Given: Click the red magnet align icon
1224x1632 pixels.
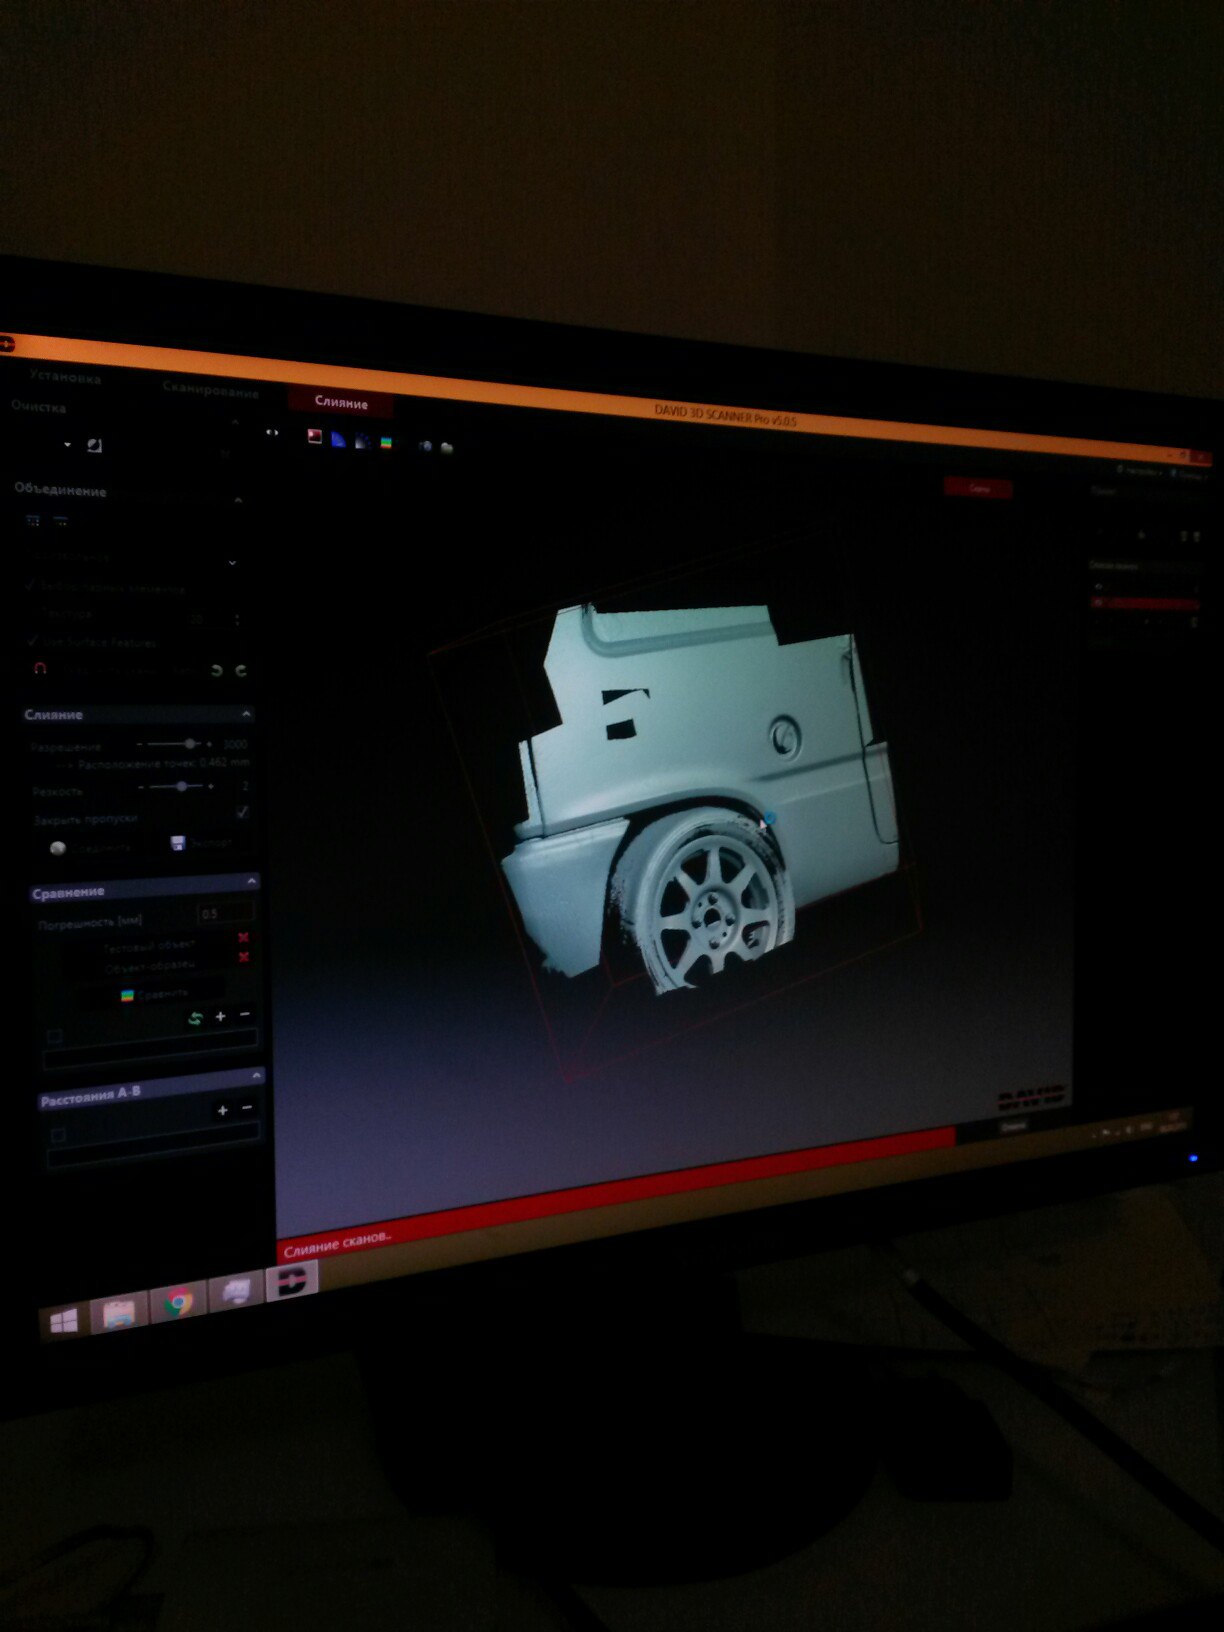Looking at the screenshot, I should [40, 669].
